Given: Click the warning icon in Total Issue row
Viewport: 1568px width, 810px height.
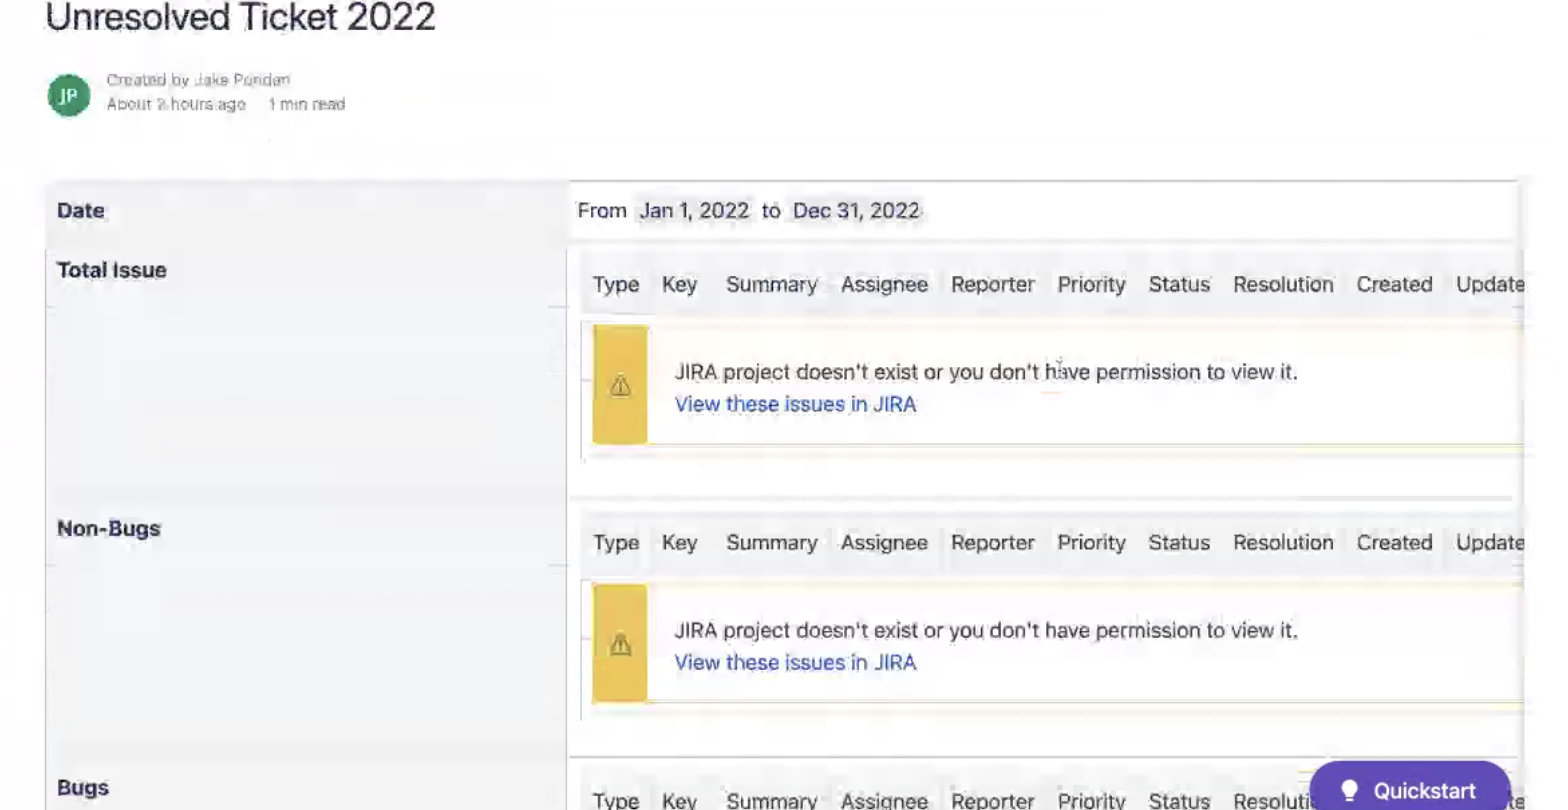Looking at the screenshot, I should (620, 385).
